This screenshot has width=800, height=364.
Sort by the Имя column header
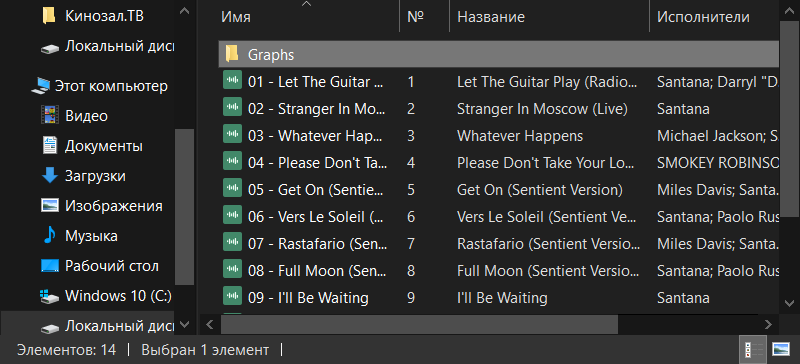pos(236,17)
